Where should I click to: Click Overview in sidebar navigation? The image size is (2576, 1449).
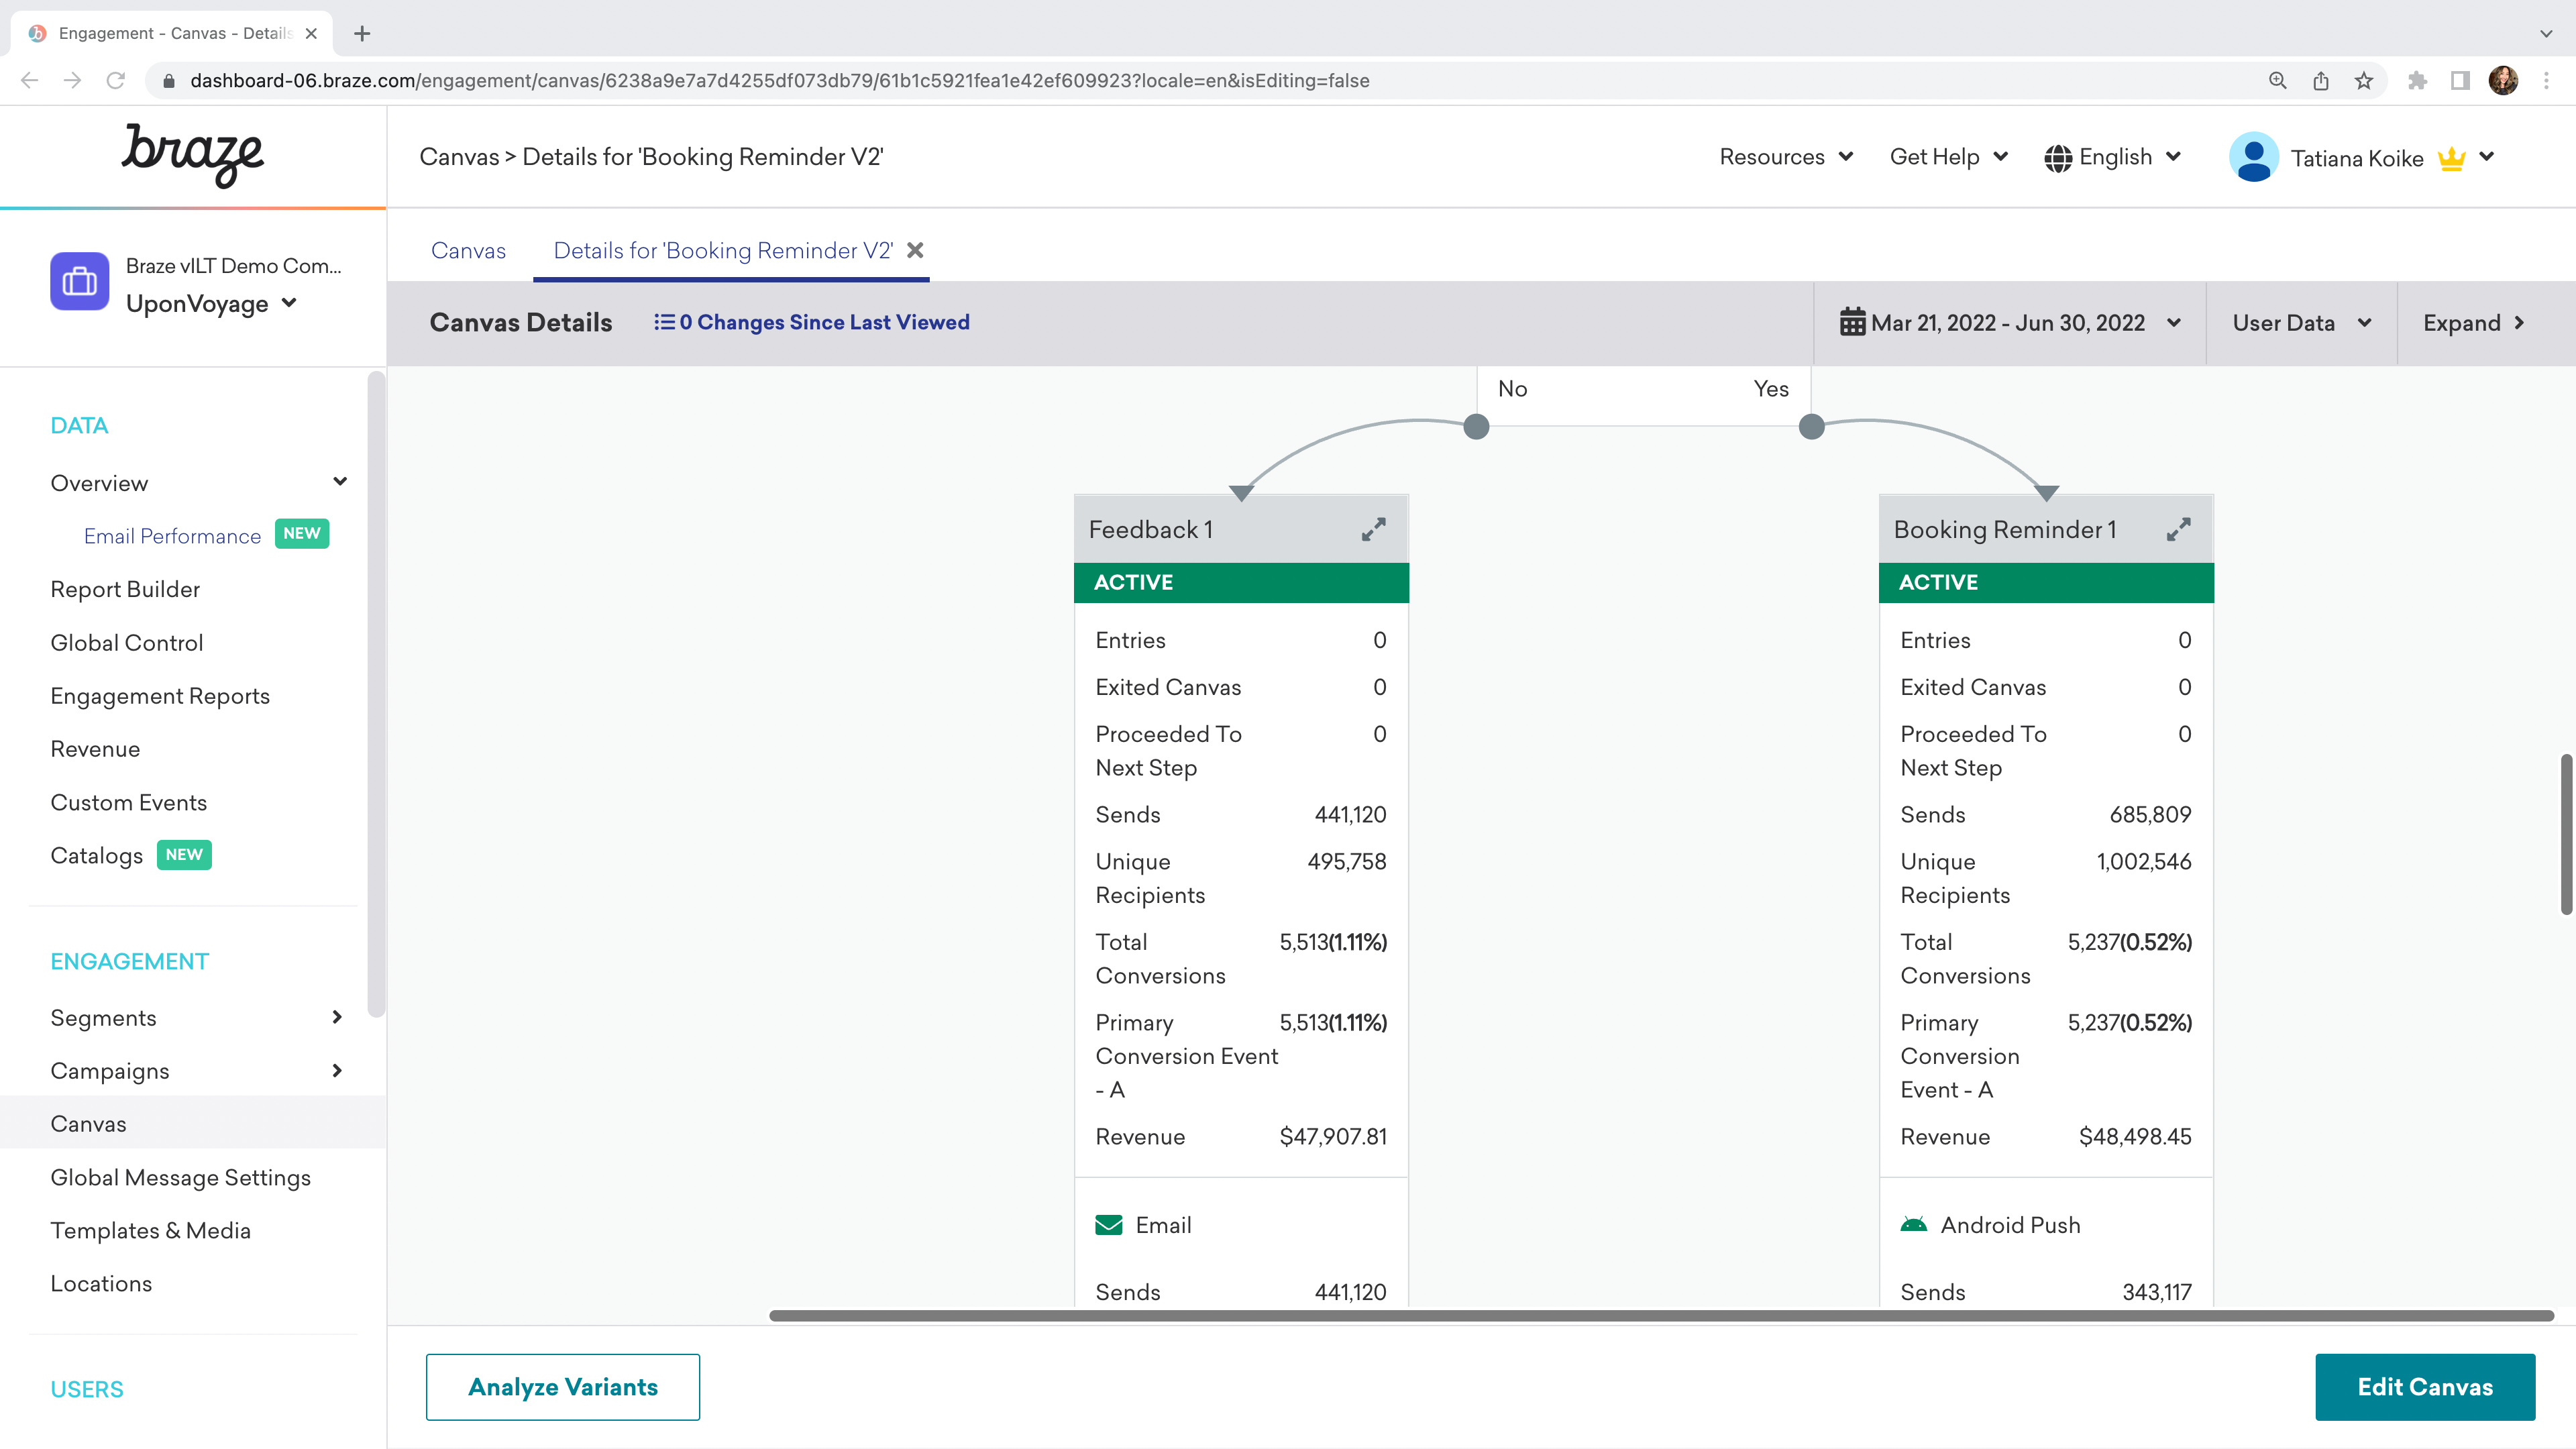pyautogui.click(x=99, y=481)
